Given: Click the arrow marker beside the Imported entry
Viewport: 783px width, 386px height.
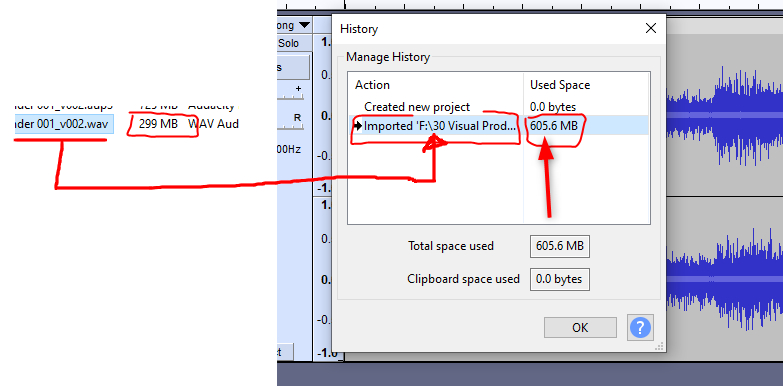Looking at the screenshot, I should (358, 126).
